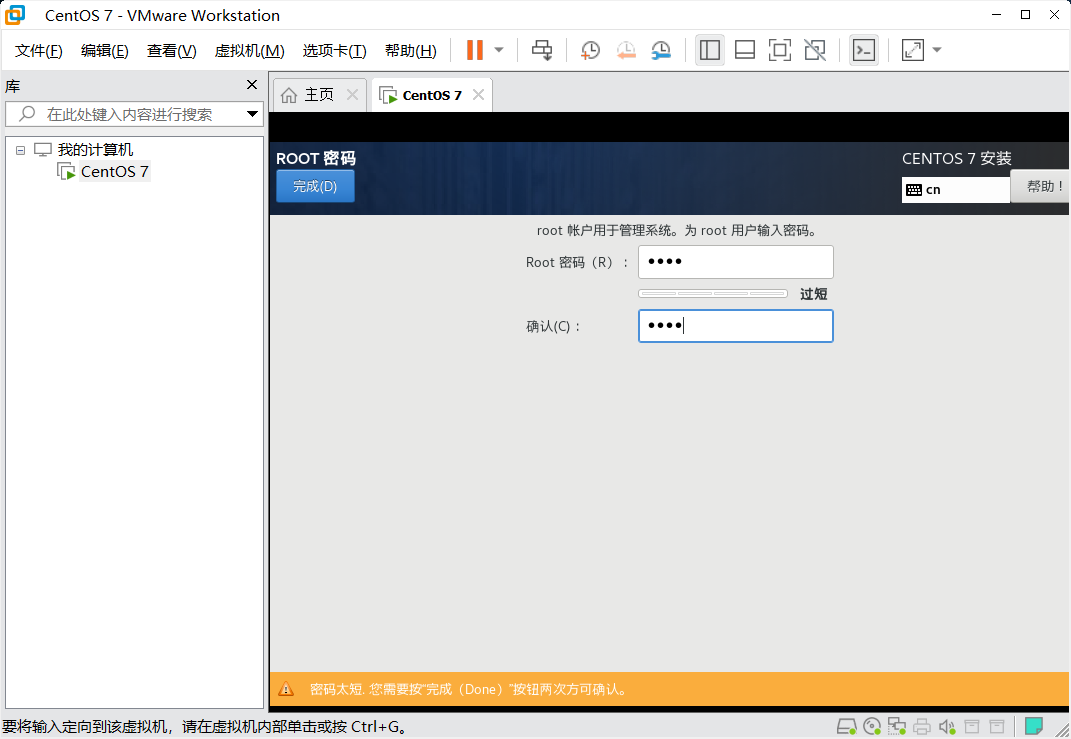The image size is (1071, 739).
Task: Click the second grey device icon after the sound icon
Action: [997, 726]
